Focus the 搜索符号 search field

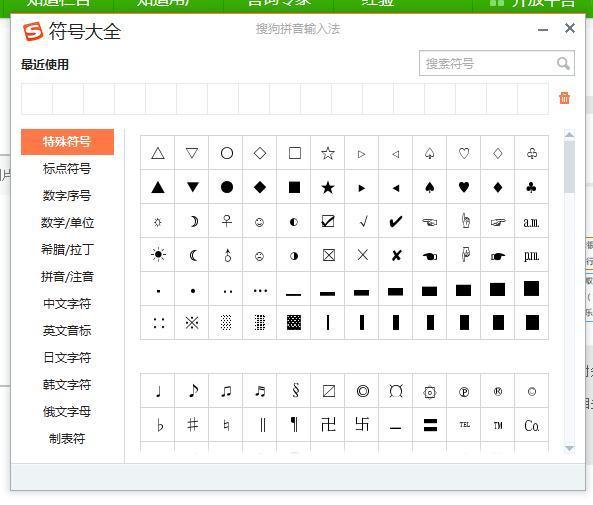pos(497,63)
